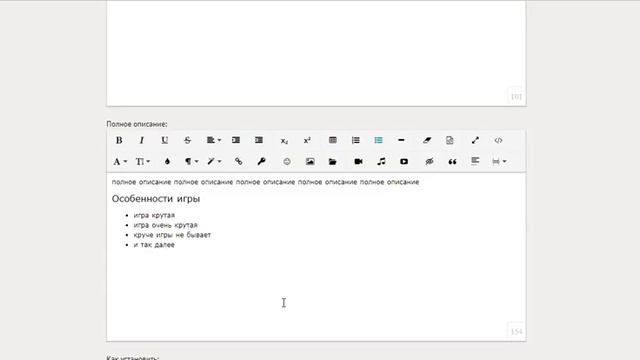Toggle HTML code view

(498, 140)
